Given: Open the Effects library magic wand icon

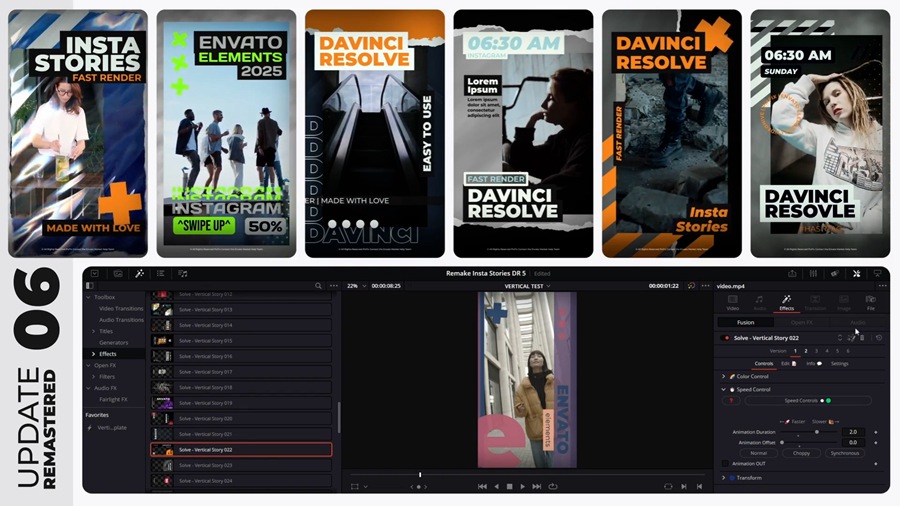Looking at the screenshot, I should click(x=139, y=273).
